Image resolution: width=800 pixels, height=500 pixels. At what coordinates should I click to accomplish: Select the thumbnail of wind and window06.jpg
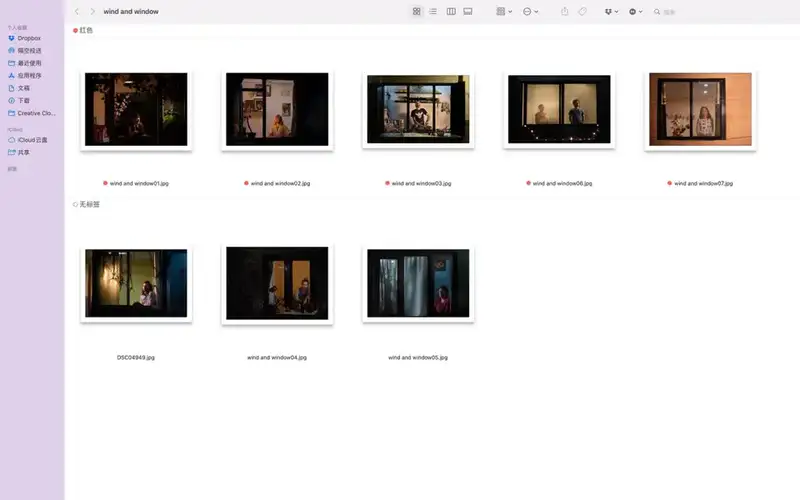(559, 109)
